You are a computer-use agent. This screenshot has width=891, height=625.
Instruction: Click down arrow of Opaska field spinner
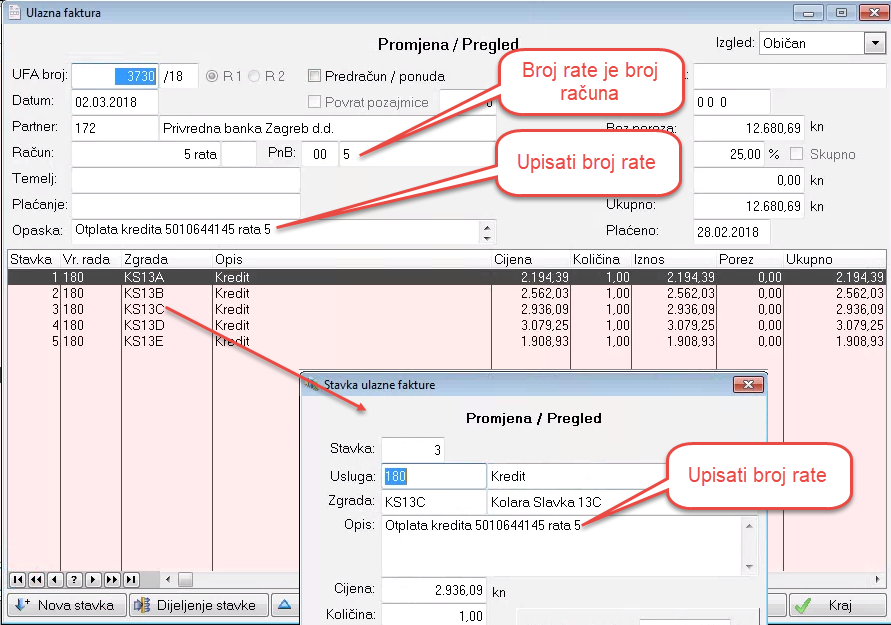click(487, 238)
